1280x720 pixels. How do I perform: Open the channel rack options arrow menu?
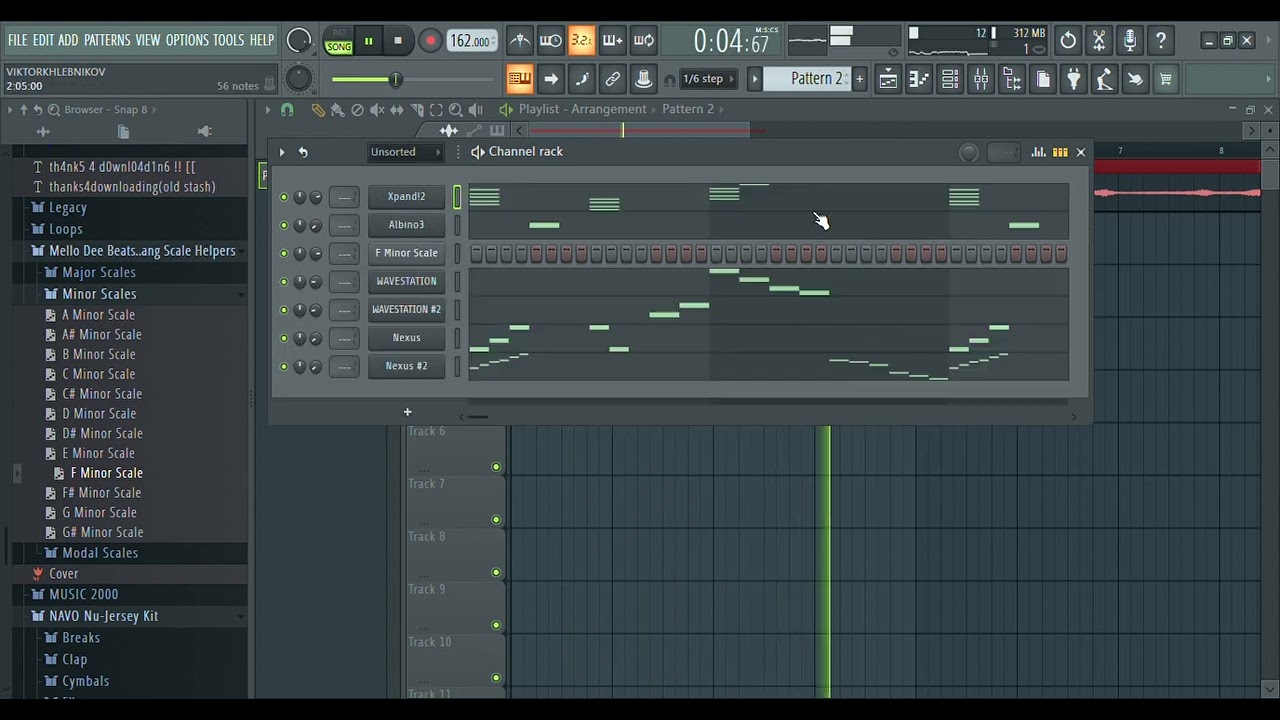coord(282,152)
